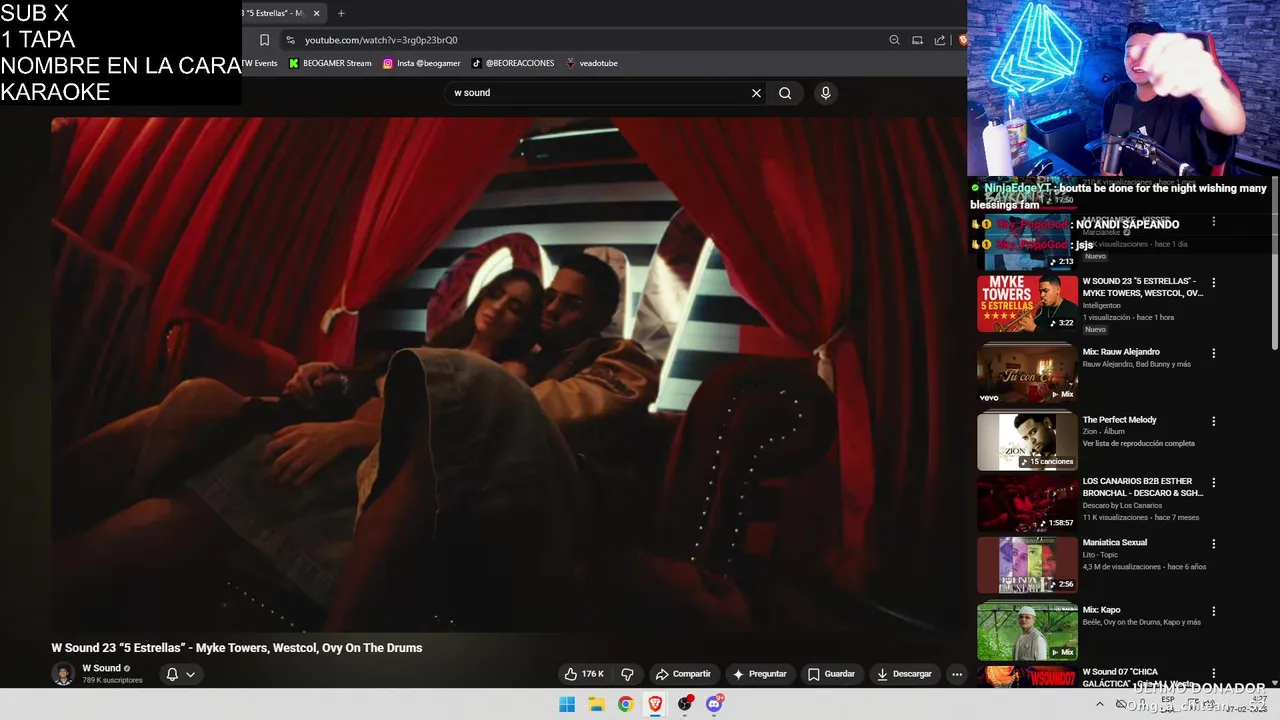Open the Maniatica Sexual video thumbnail

point(1027,565)
